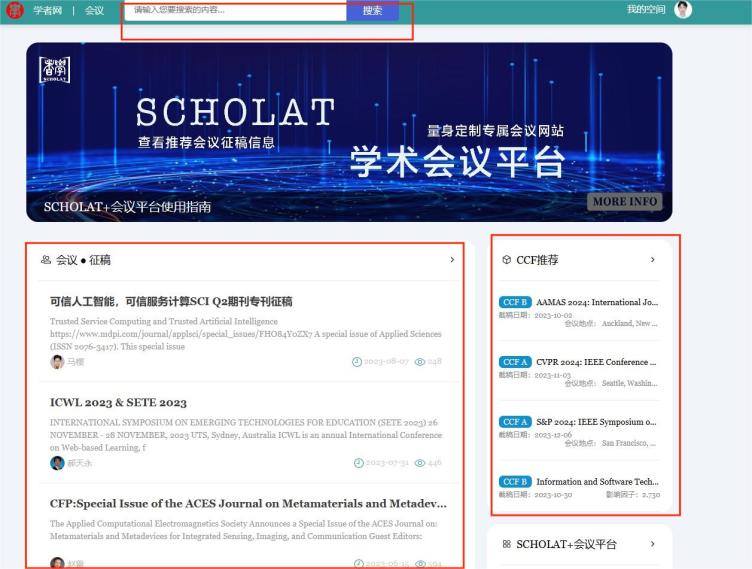
Task: Click the clock icon beside 2023-08-07
Action: (357, 362)
